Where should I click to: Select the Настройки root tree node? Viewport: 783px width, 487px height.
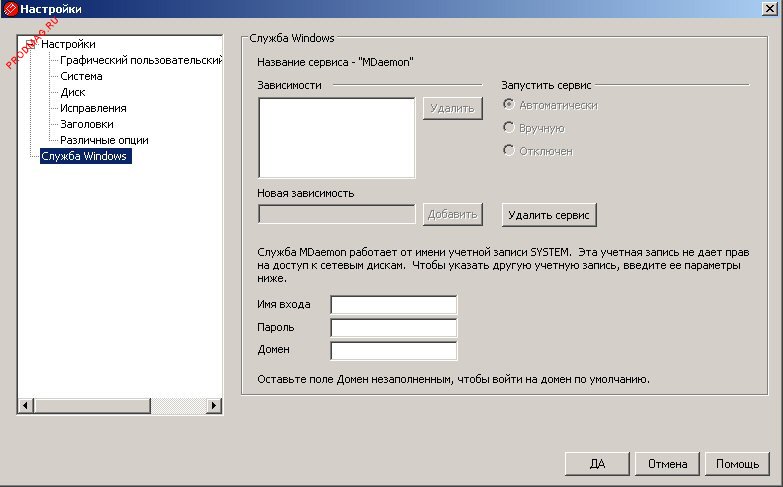pyautogui.click(x=68, y=44)
